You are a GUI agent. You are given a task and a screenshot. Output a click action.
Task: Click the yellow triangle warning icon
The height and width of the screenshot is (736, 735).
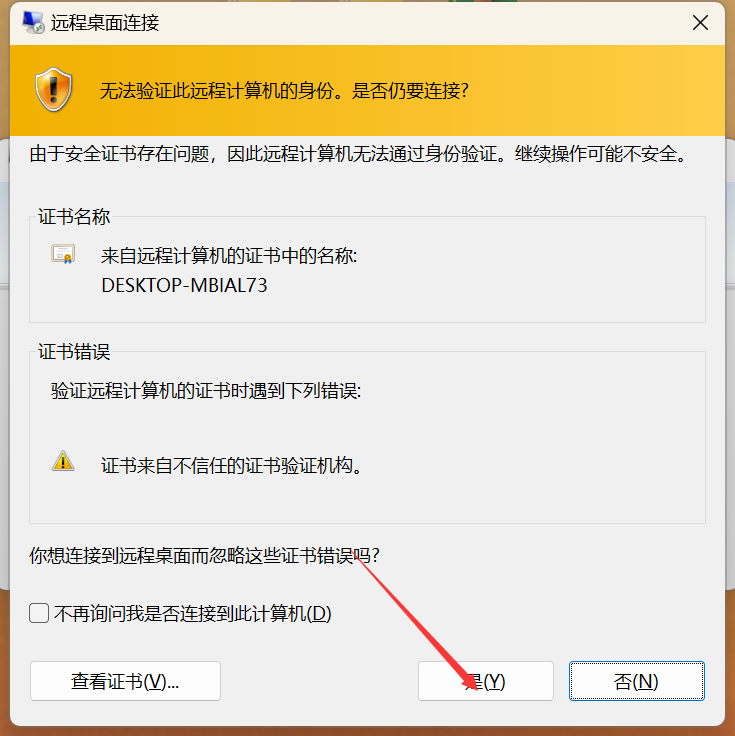[x=63, y=460]
